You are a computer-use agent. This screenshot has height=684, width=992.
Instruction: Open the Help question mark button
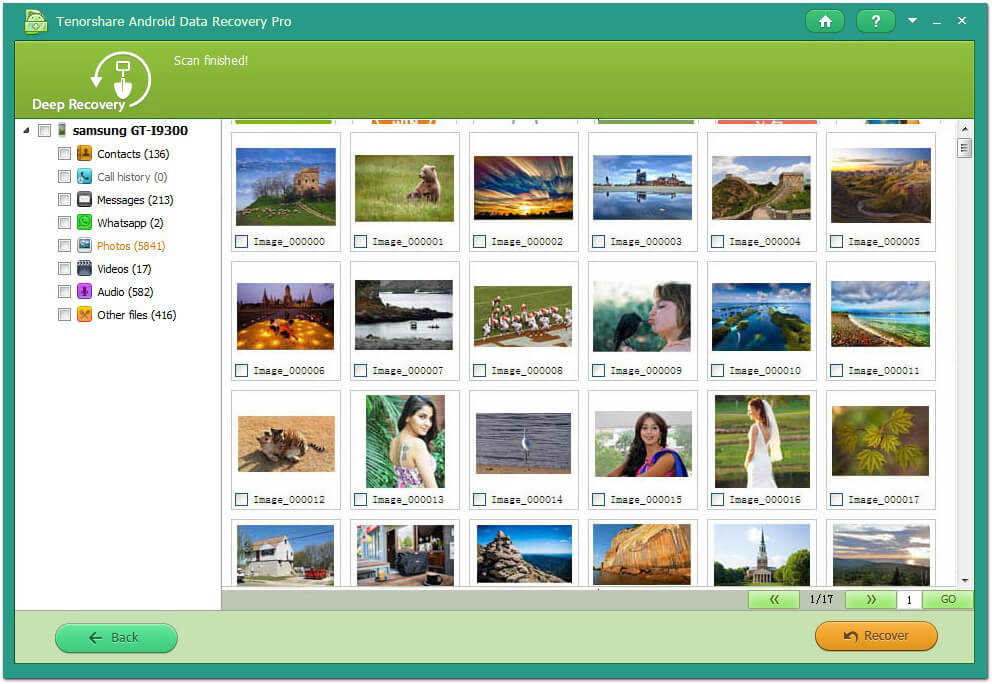(x=876, y=22)
